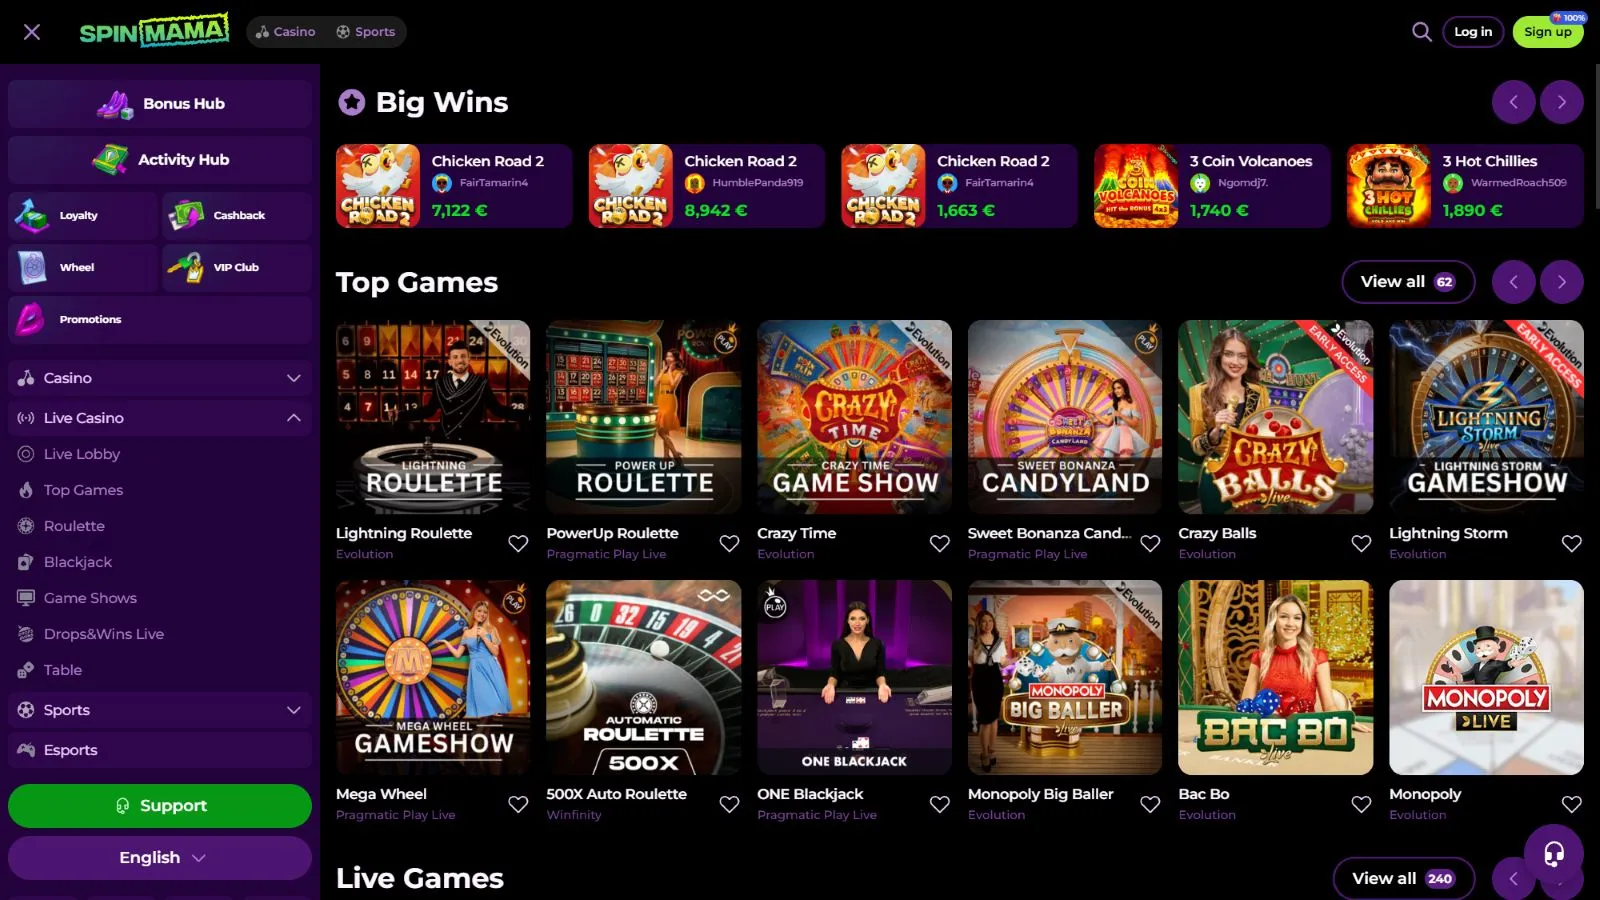The width and height of the screenshot is (1600, 900).
Task: Close the sidebar with X icon
Action: pyautogui.click(x=32, y=32)
